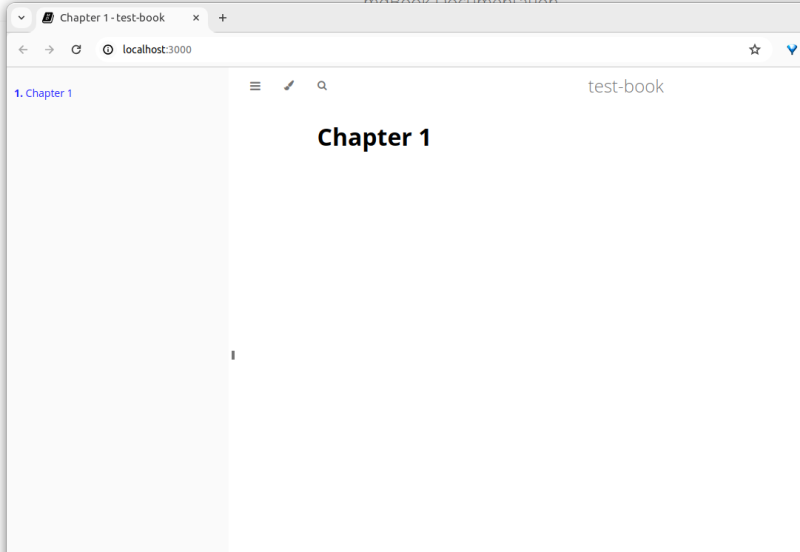Click the test-book menu title
Viewport: 800px width, 552px height.
click(x=626, y=86)
